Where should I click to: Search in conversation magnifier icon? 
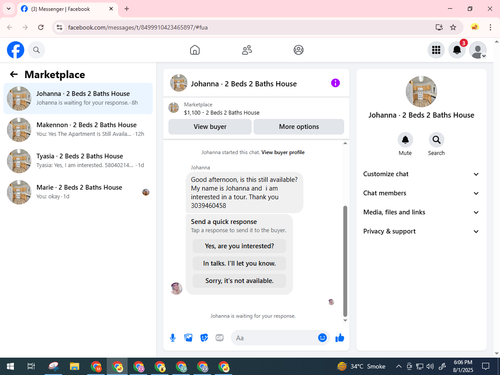pyautogui.click(x=436, y=140)
